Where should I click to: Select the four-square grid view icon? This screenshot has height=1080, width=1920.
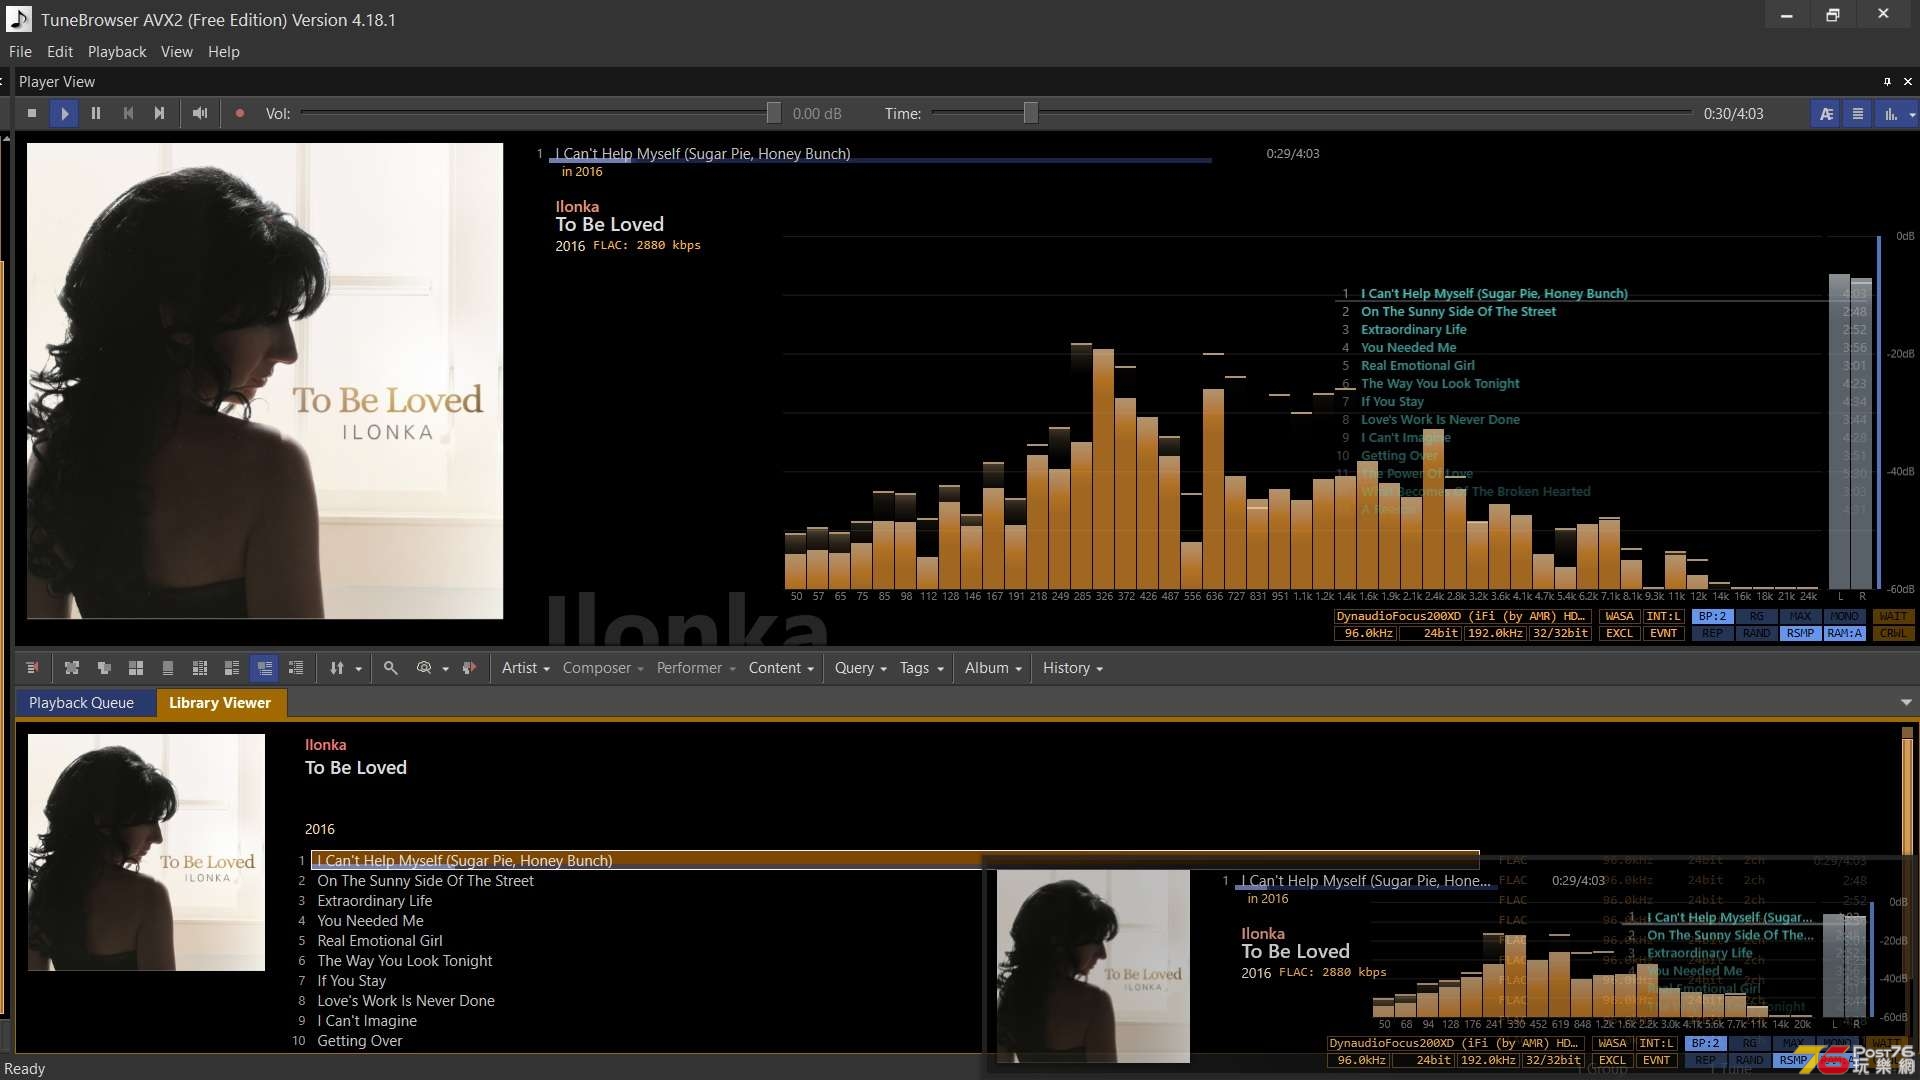pyautogui.click(x=136, y=668)
